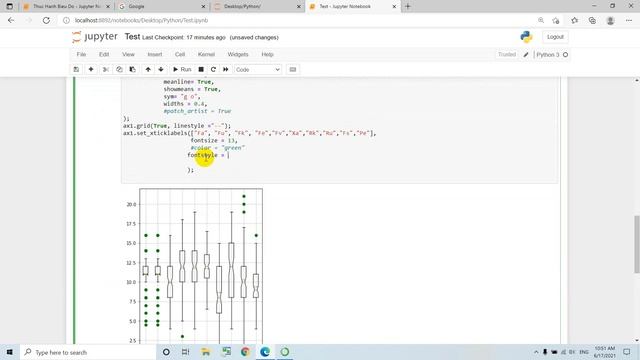Open the command palette keyboard icon

click(293, 69)
